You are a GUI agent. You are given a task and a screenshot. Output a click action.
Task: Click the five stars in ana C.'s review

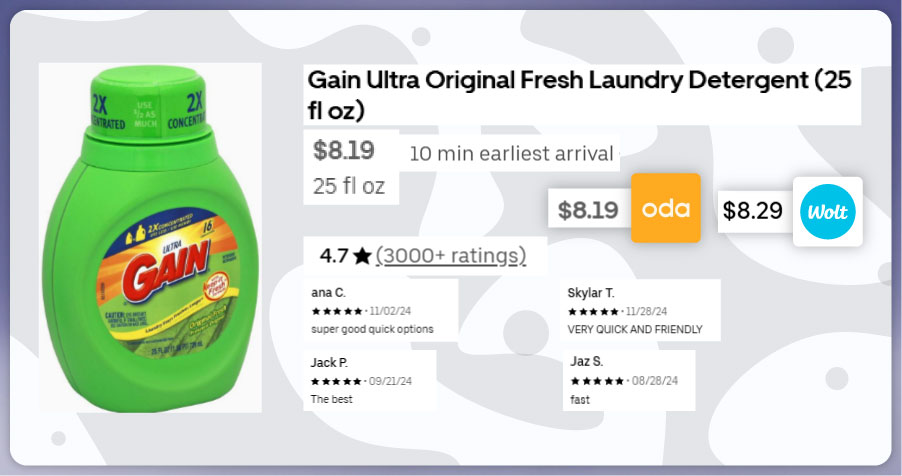(337, 311)
